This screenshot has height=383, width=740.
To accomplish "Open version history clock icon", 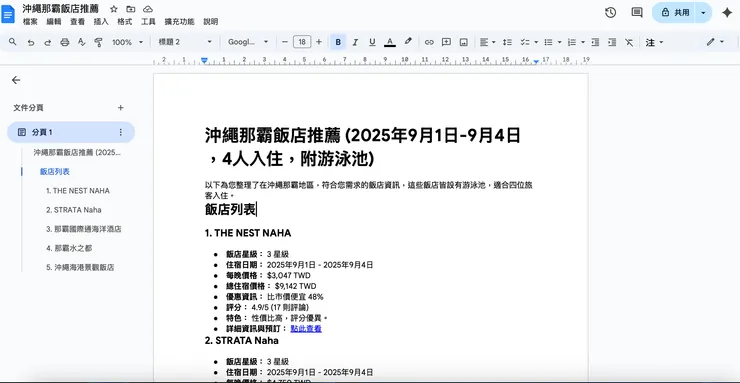I will 610,13.
